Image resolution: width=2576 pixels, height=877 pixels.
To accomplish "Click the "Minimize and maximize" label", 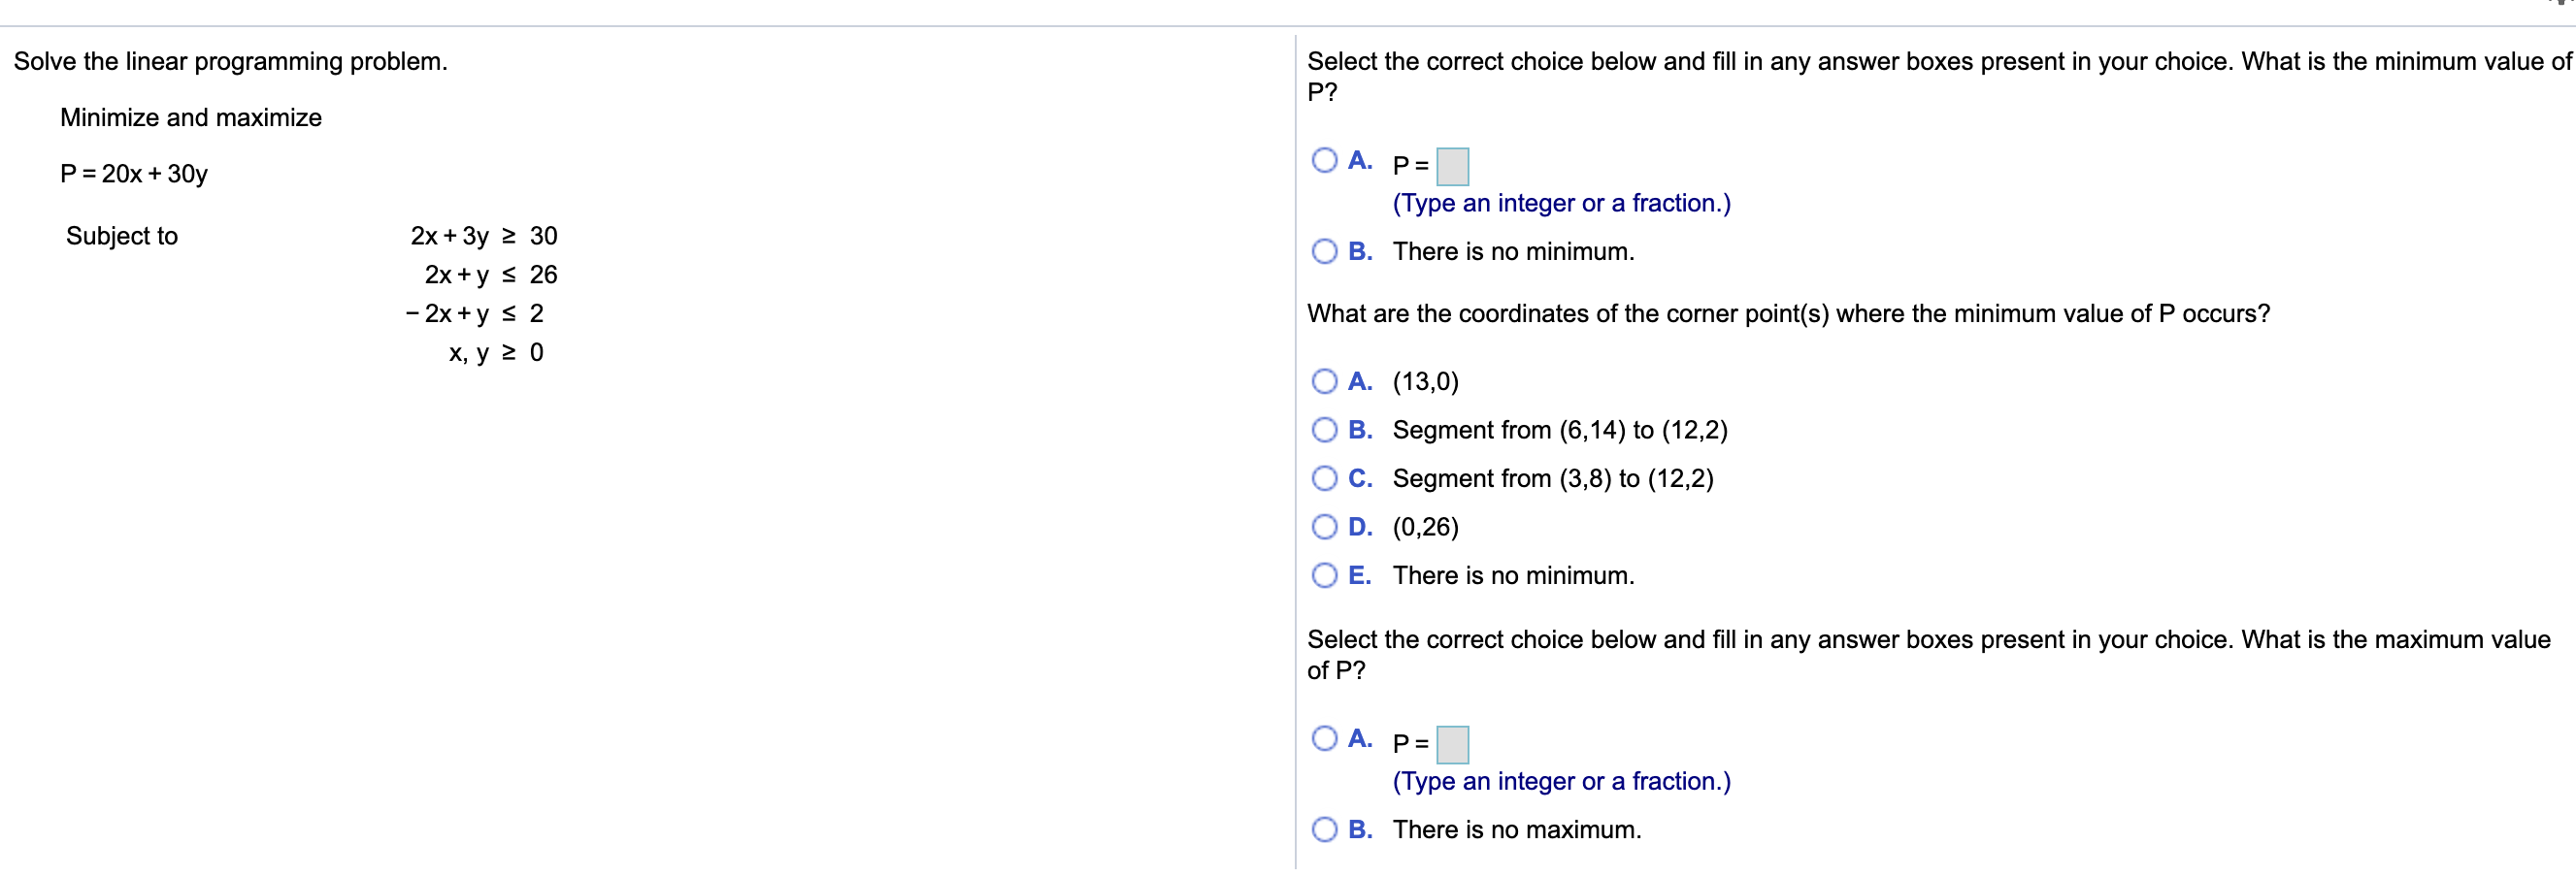I will (190, 117).
